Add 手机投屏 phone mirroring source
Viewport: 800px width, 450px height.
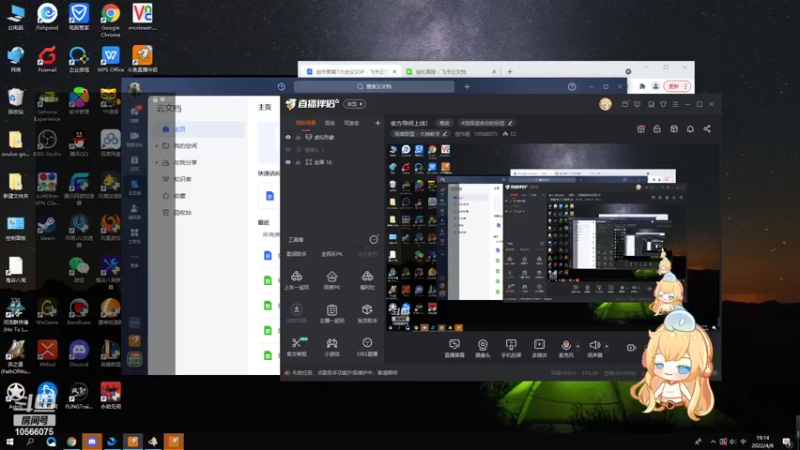pyautogui.click(x=511, y=348)
